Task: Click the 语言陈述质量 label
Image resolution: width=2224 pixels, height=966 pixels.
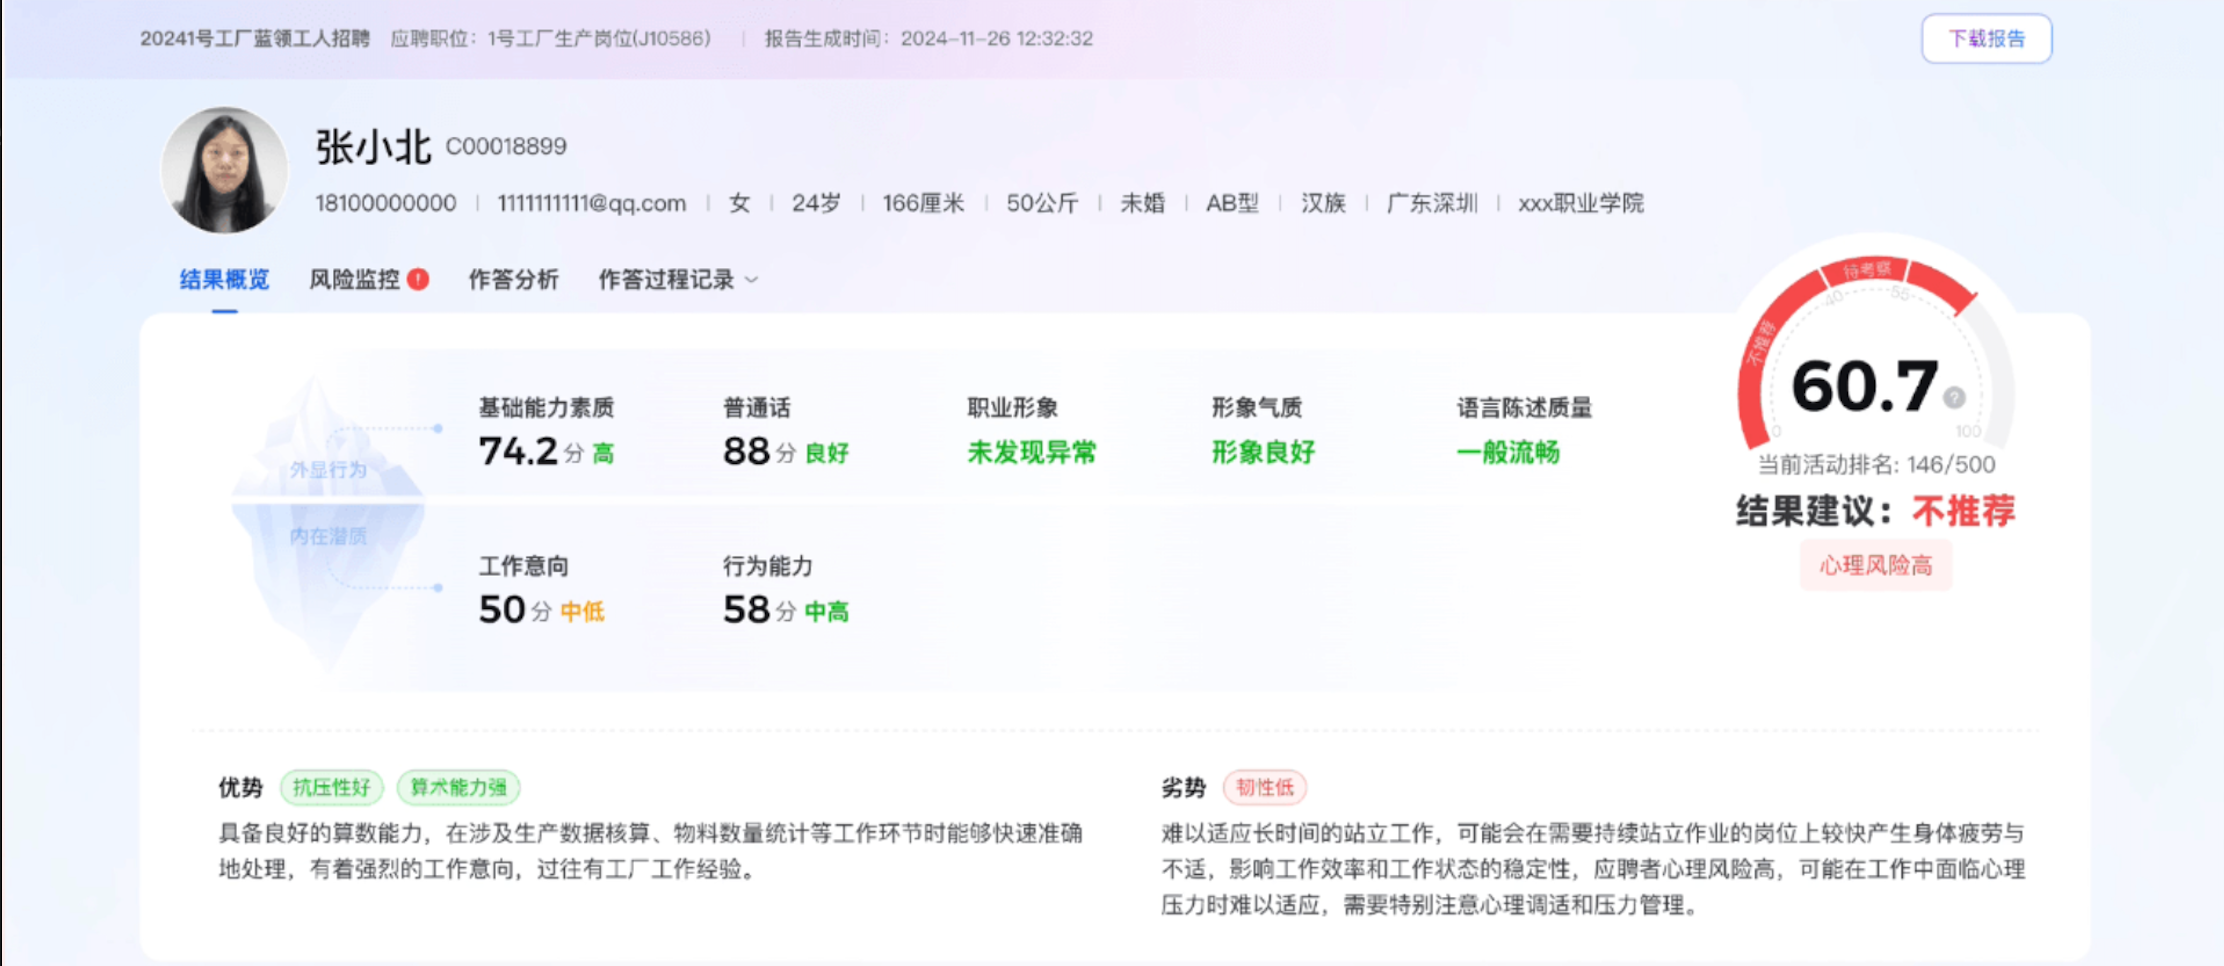Action: pyautogui.click(x=1524, y=407)
